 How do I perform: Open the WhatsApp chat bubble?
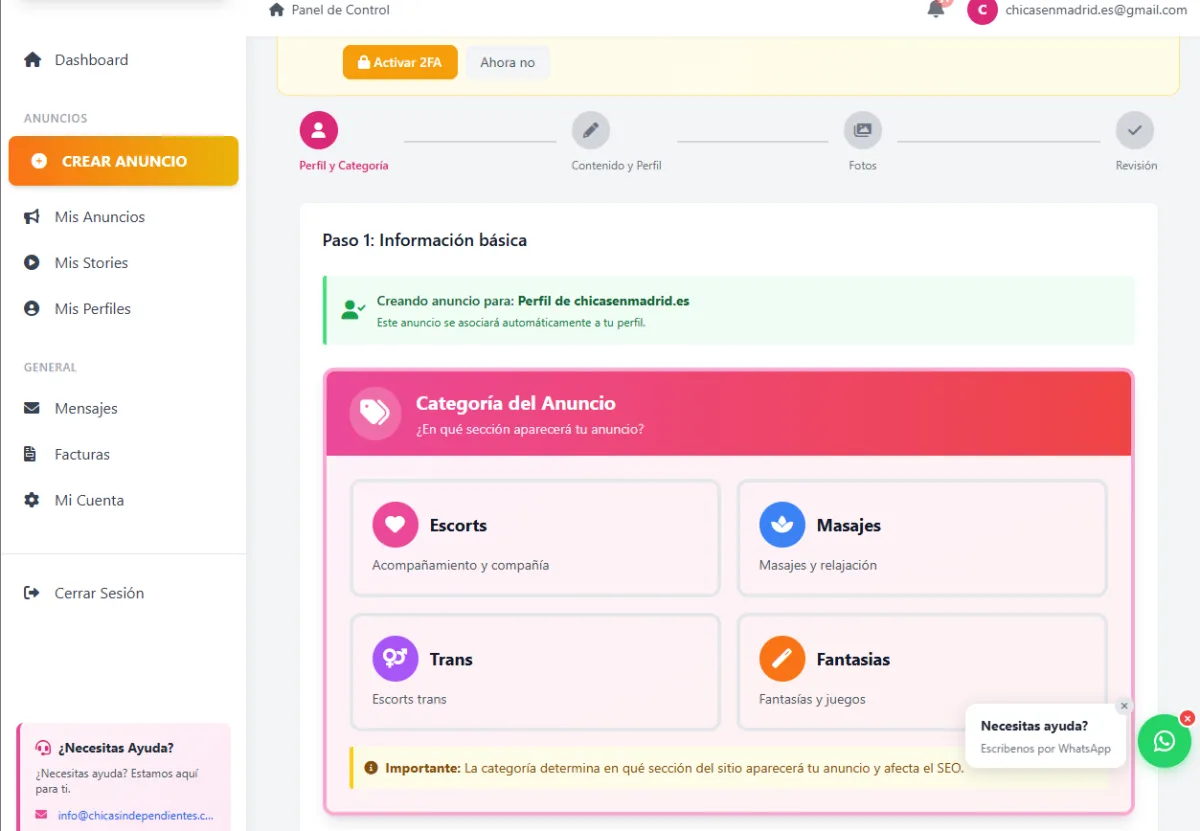coord(1164,741)
